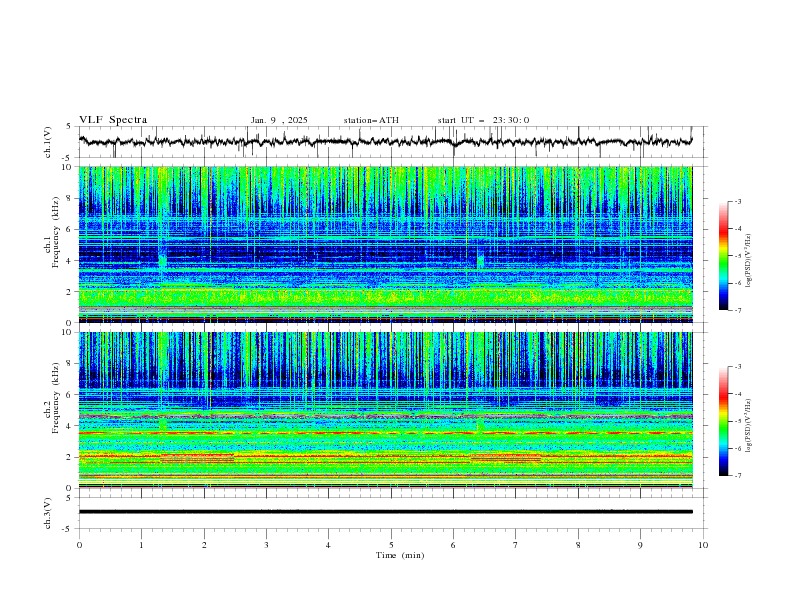Viewport: 792px width, 612px height.
Task: Click ch.2 color bar tick "-6"
Action: 738,448
